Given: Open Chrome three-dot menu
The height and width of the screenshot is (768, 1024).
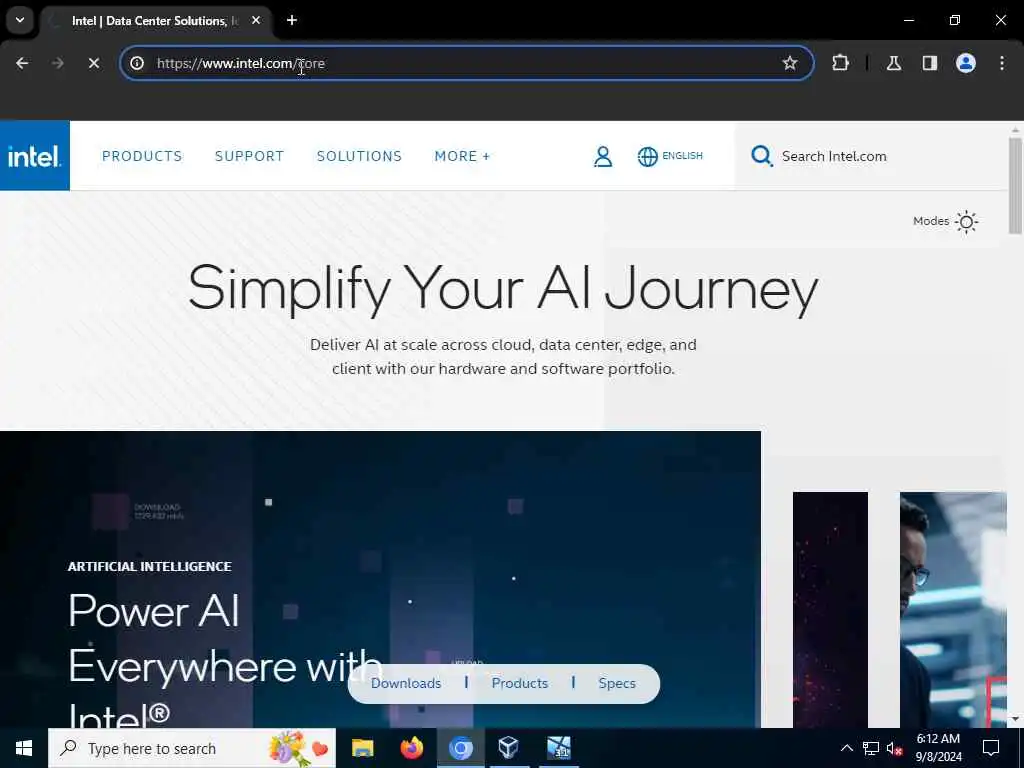Looking at the screenshot, I should [x=1002, y=63].
